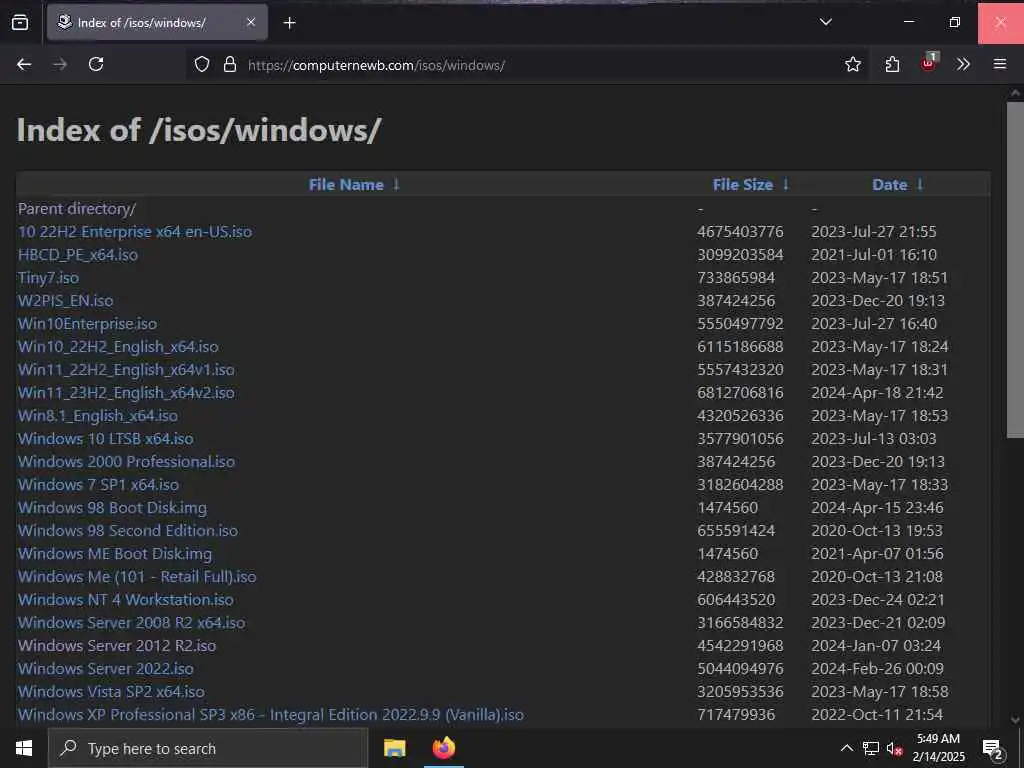Download Windows Server 2012 R2.iso
The height and width of the screenshot is (768, 1024).
click(x=117, y=645)
